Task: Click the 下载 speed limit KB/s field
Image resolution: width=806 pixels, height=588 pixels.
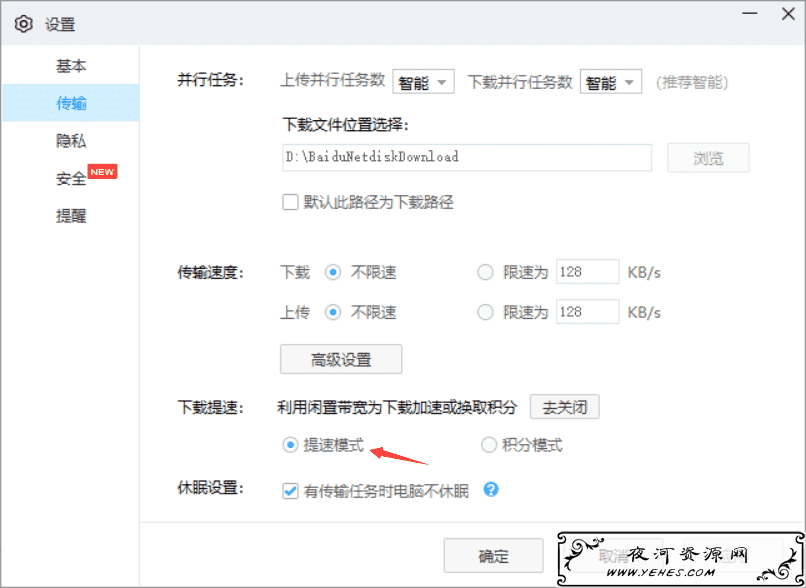Action: (x=588, y=272)
